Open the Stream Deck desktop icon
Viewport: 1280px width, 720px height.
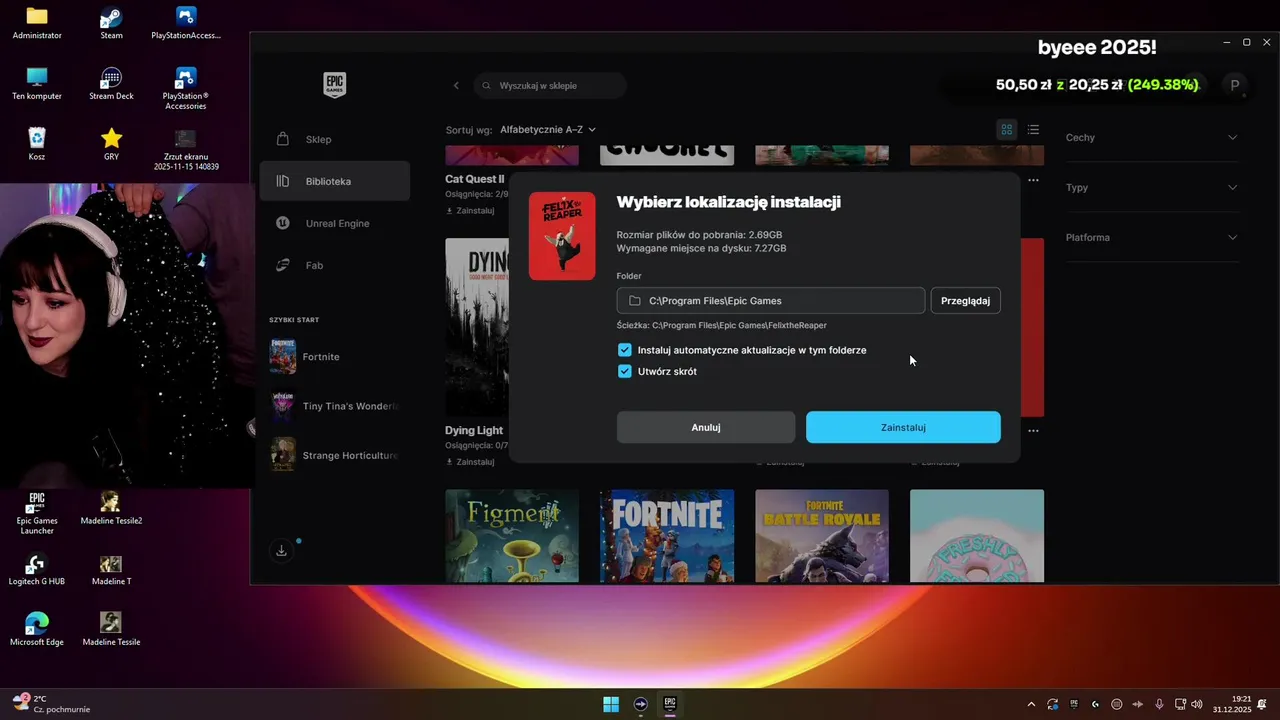(111, 84)
